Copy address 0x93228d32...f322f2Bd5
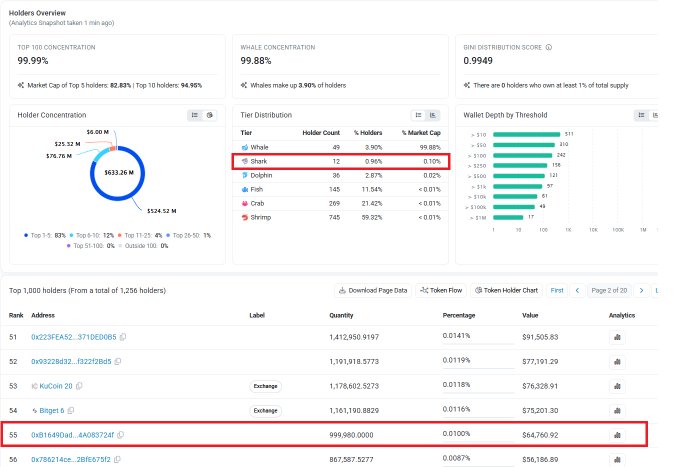680x467 pixels. (118, 361)
